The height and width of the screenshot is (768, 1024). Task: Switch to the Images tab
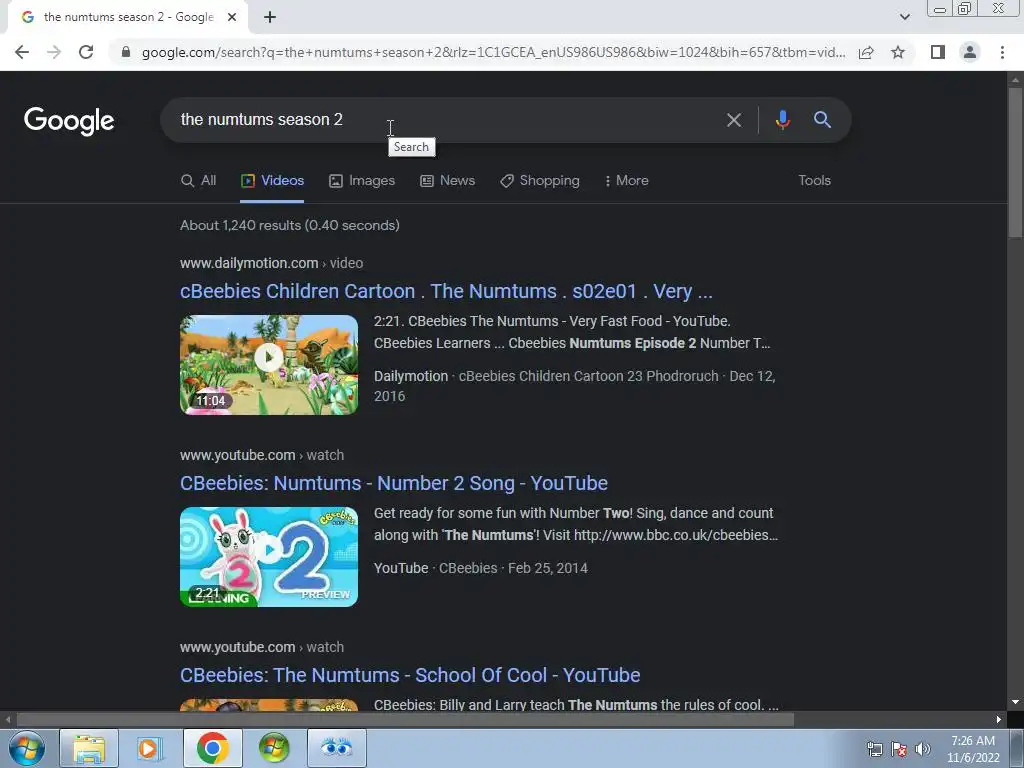(x=362, y=181)
